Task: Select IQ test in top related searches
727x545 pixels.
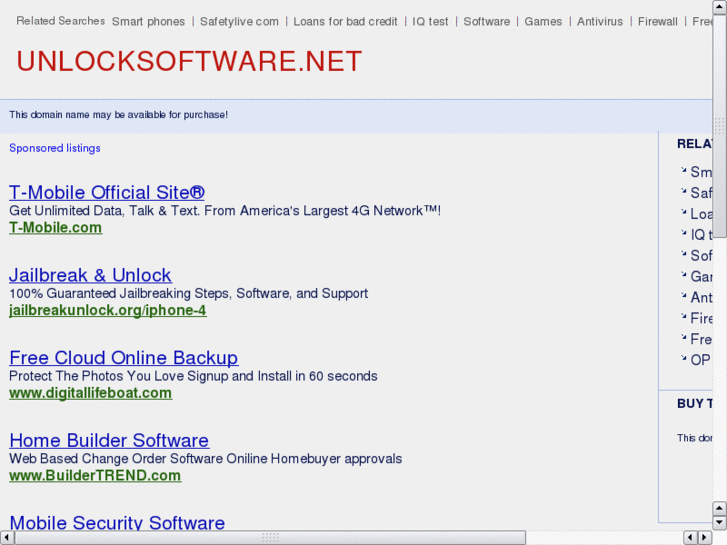Action: (x=430, y=22)
